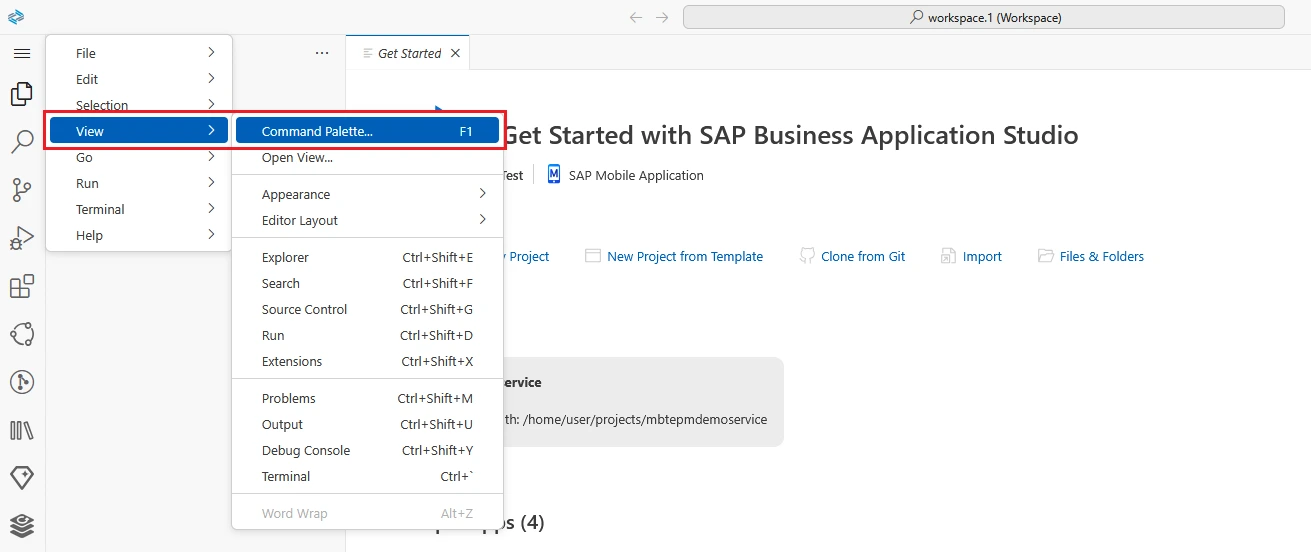Choose Extensions in the View submenu
This screenshot has height=552, width=1311.
click(367, 361)
